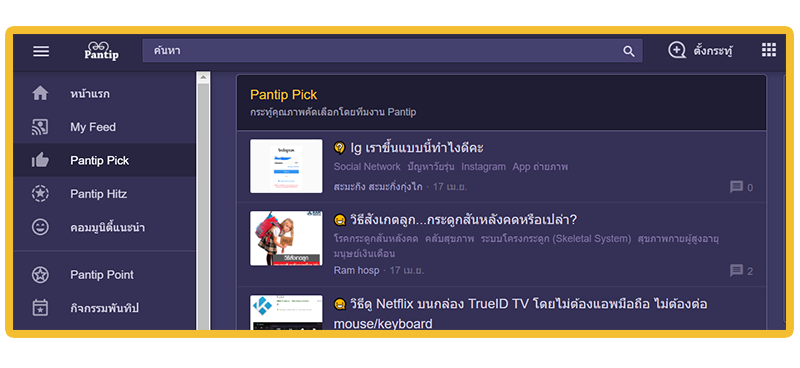Screen dimensions: 800x368
Task: Click the sidebar scrollbar up arrow
Action: 204,78
